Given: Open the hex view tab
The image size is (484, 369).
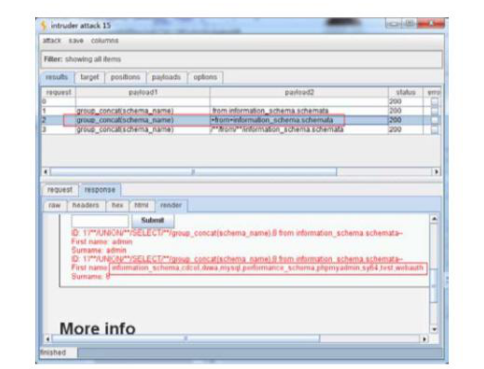Looking at the screenshot, I should 117,205.
